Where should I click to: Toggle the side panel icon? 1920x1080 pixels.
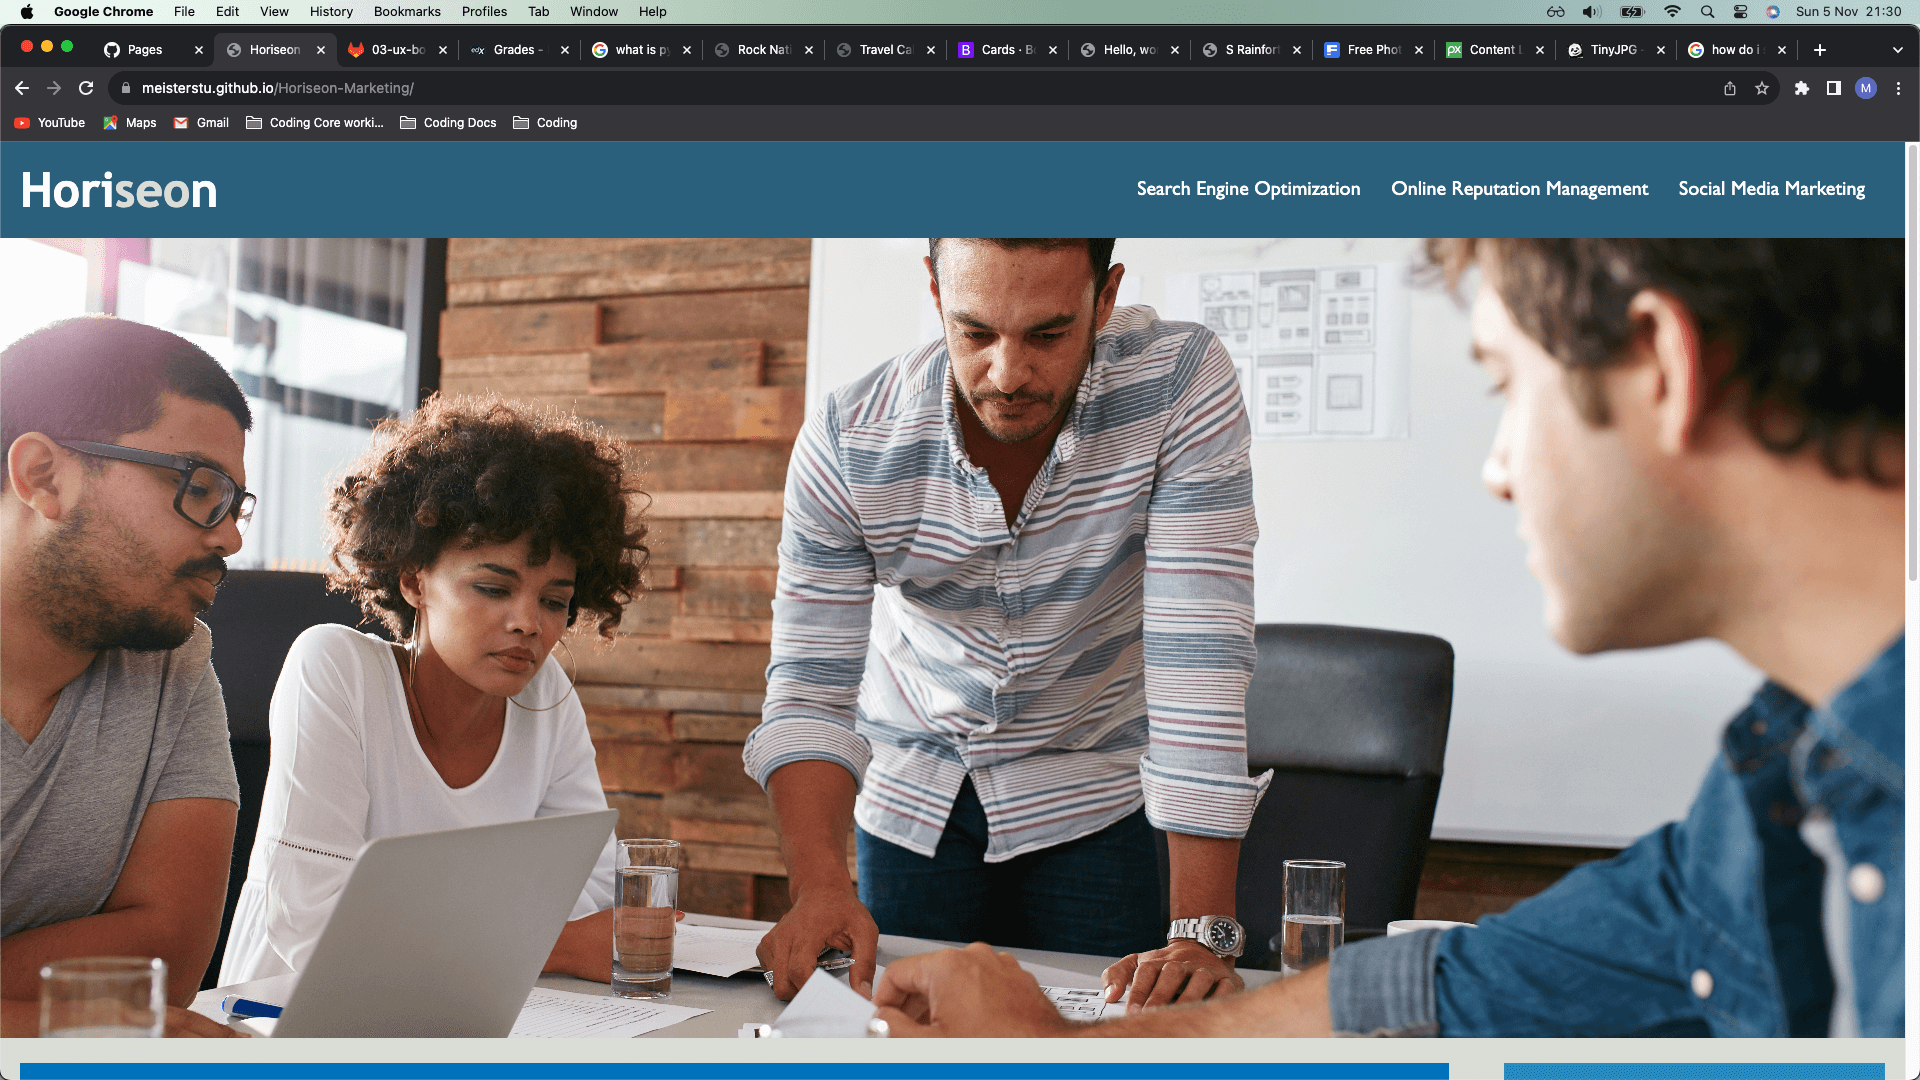pos(1834,88)
